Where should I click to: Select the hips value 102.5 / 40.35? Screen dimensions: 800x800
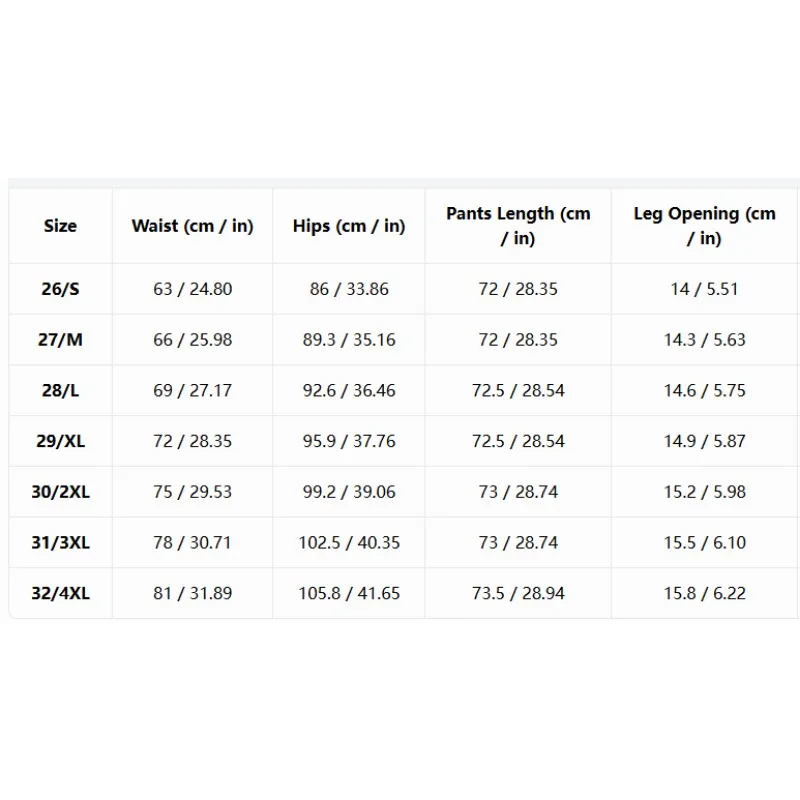[349, 542]
